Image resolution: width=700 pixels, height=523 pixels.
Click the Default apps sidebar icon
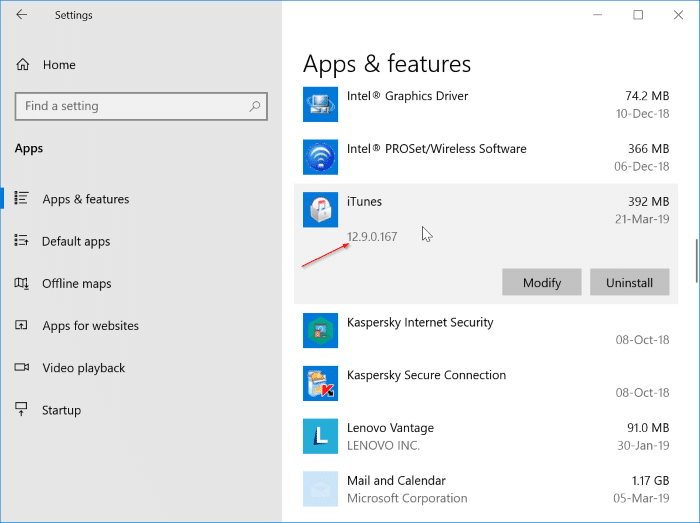(21, 241)
